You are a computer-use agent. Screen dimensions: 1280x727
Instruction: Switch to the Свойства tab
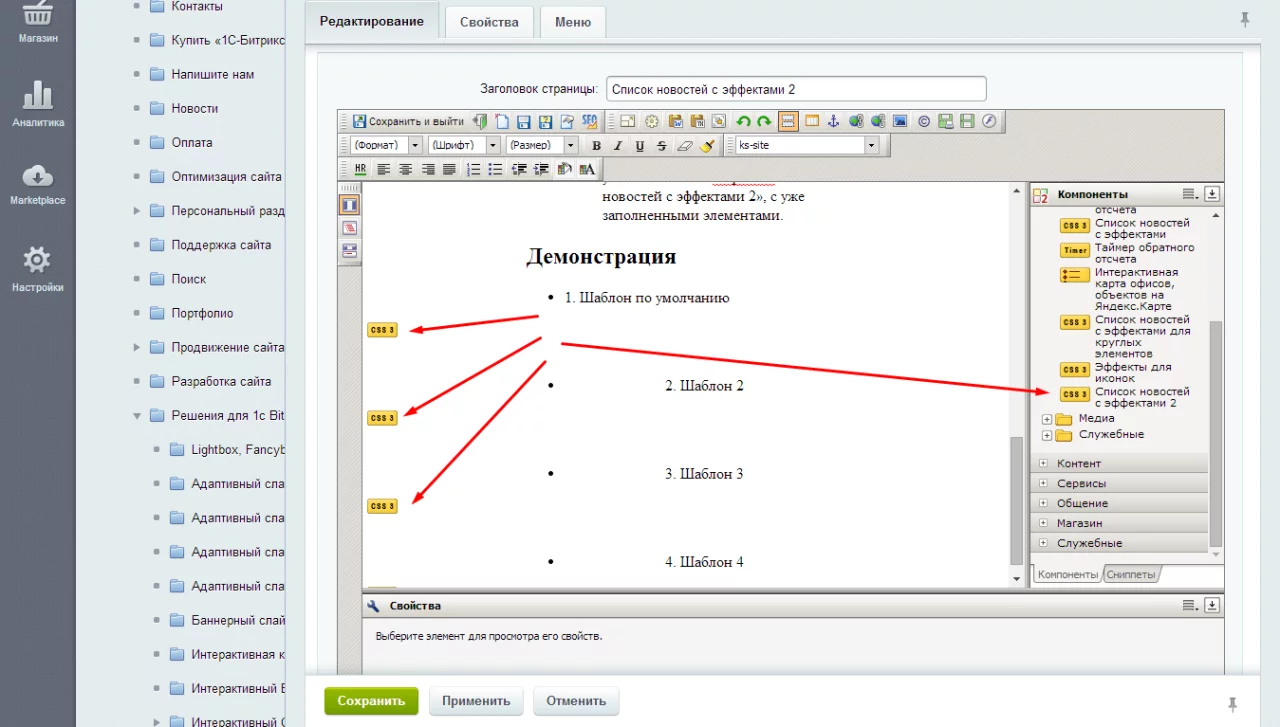(x=489, y=22)
